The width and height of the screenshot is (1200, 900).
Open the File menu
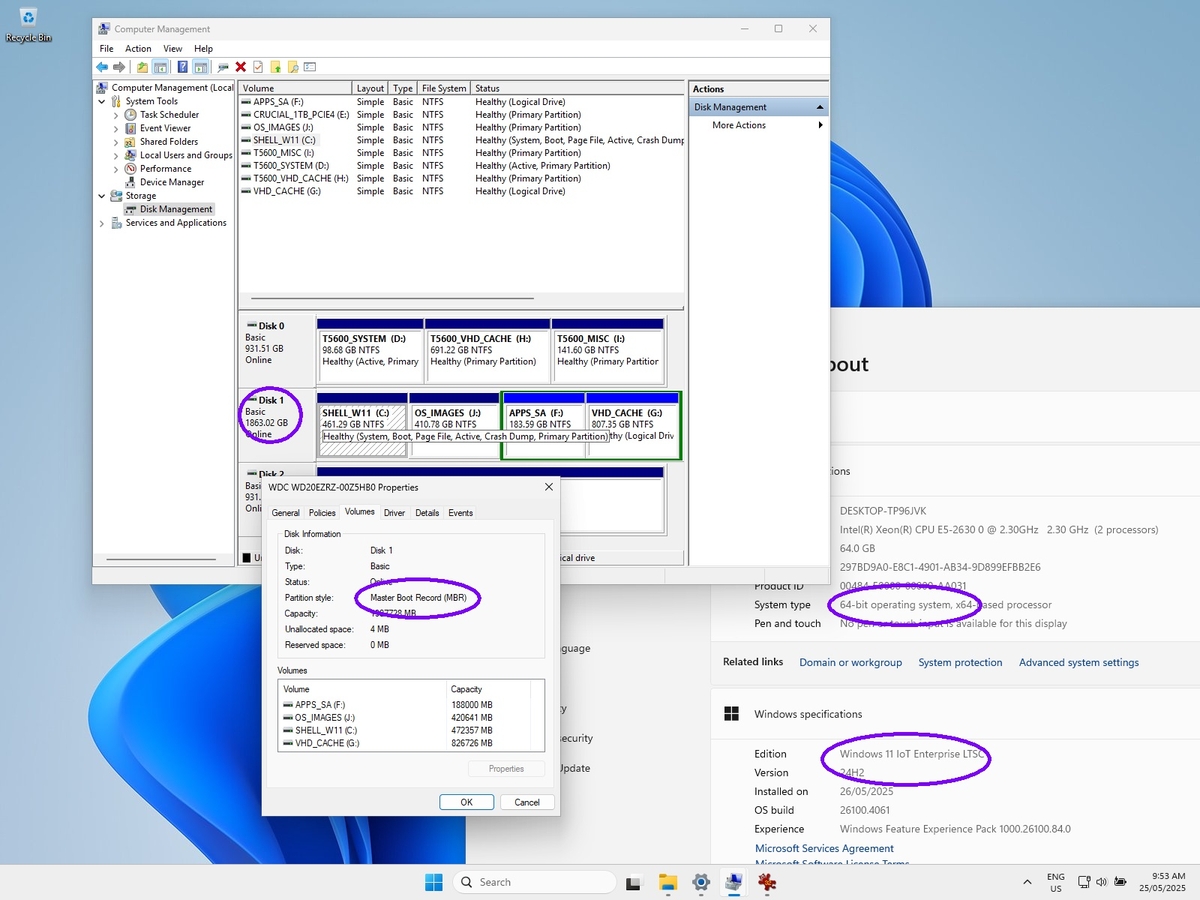coord(106,48)
